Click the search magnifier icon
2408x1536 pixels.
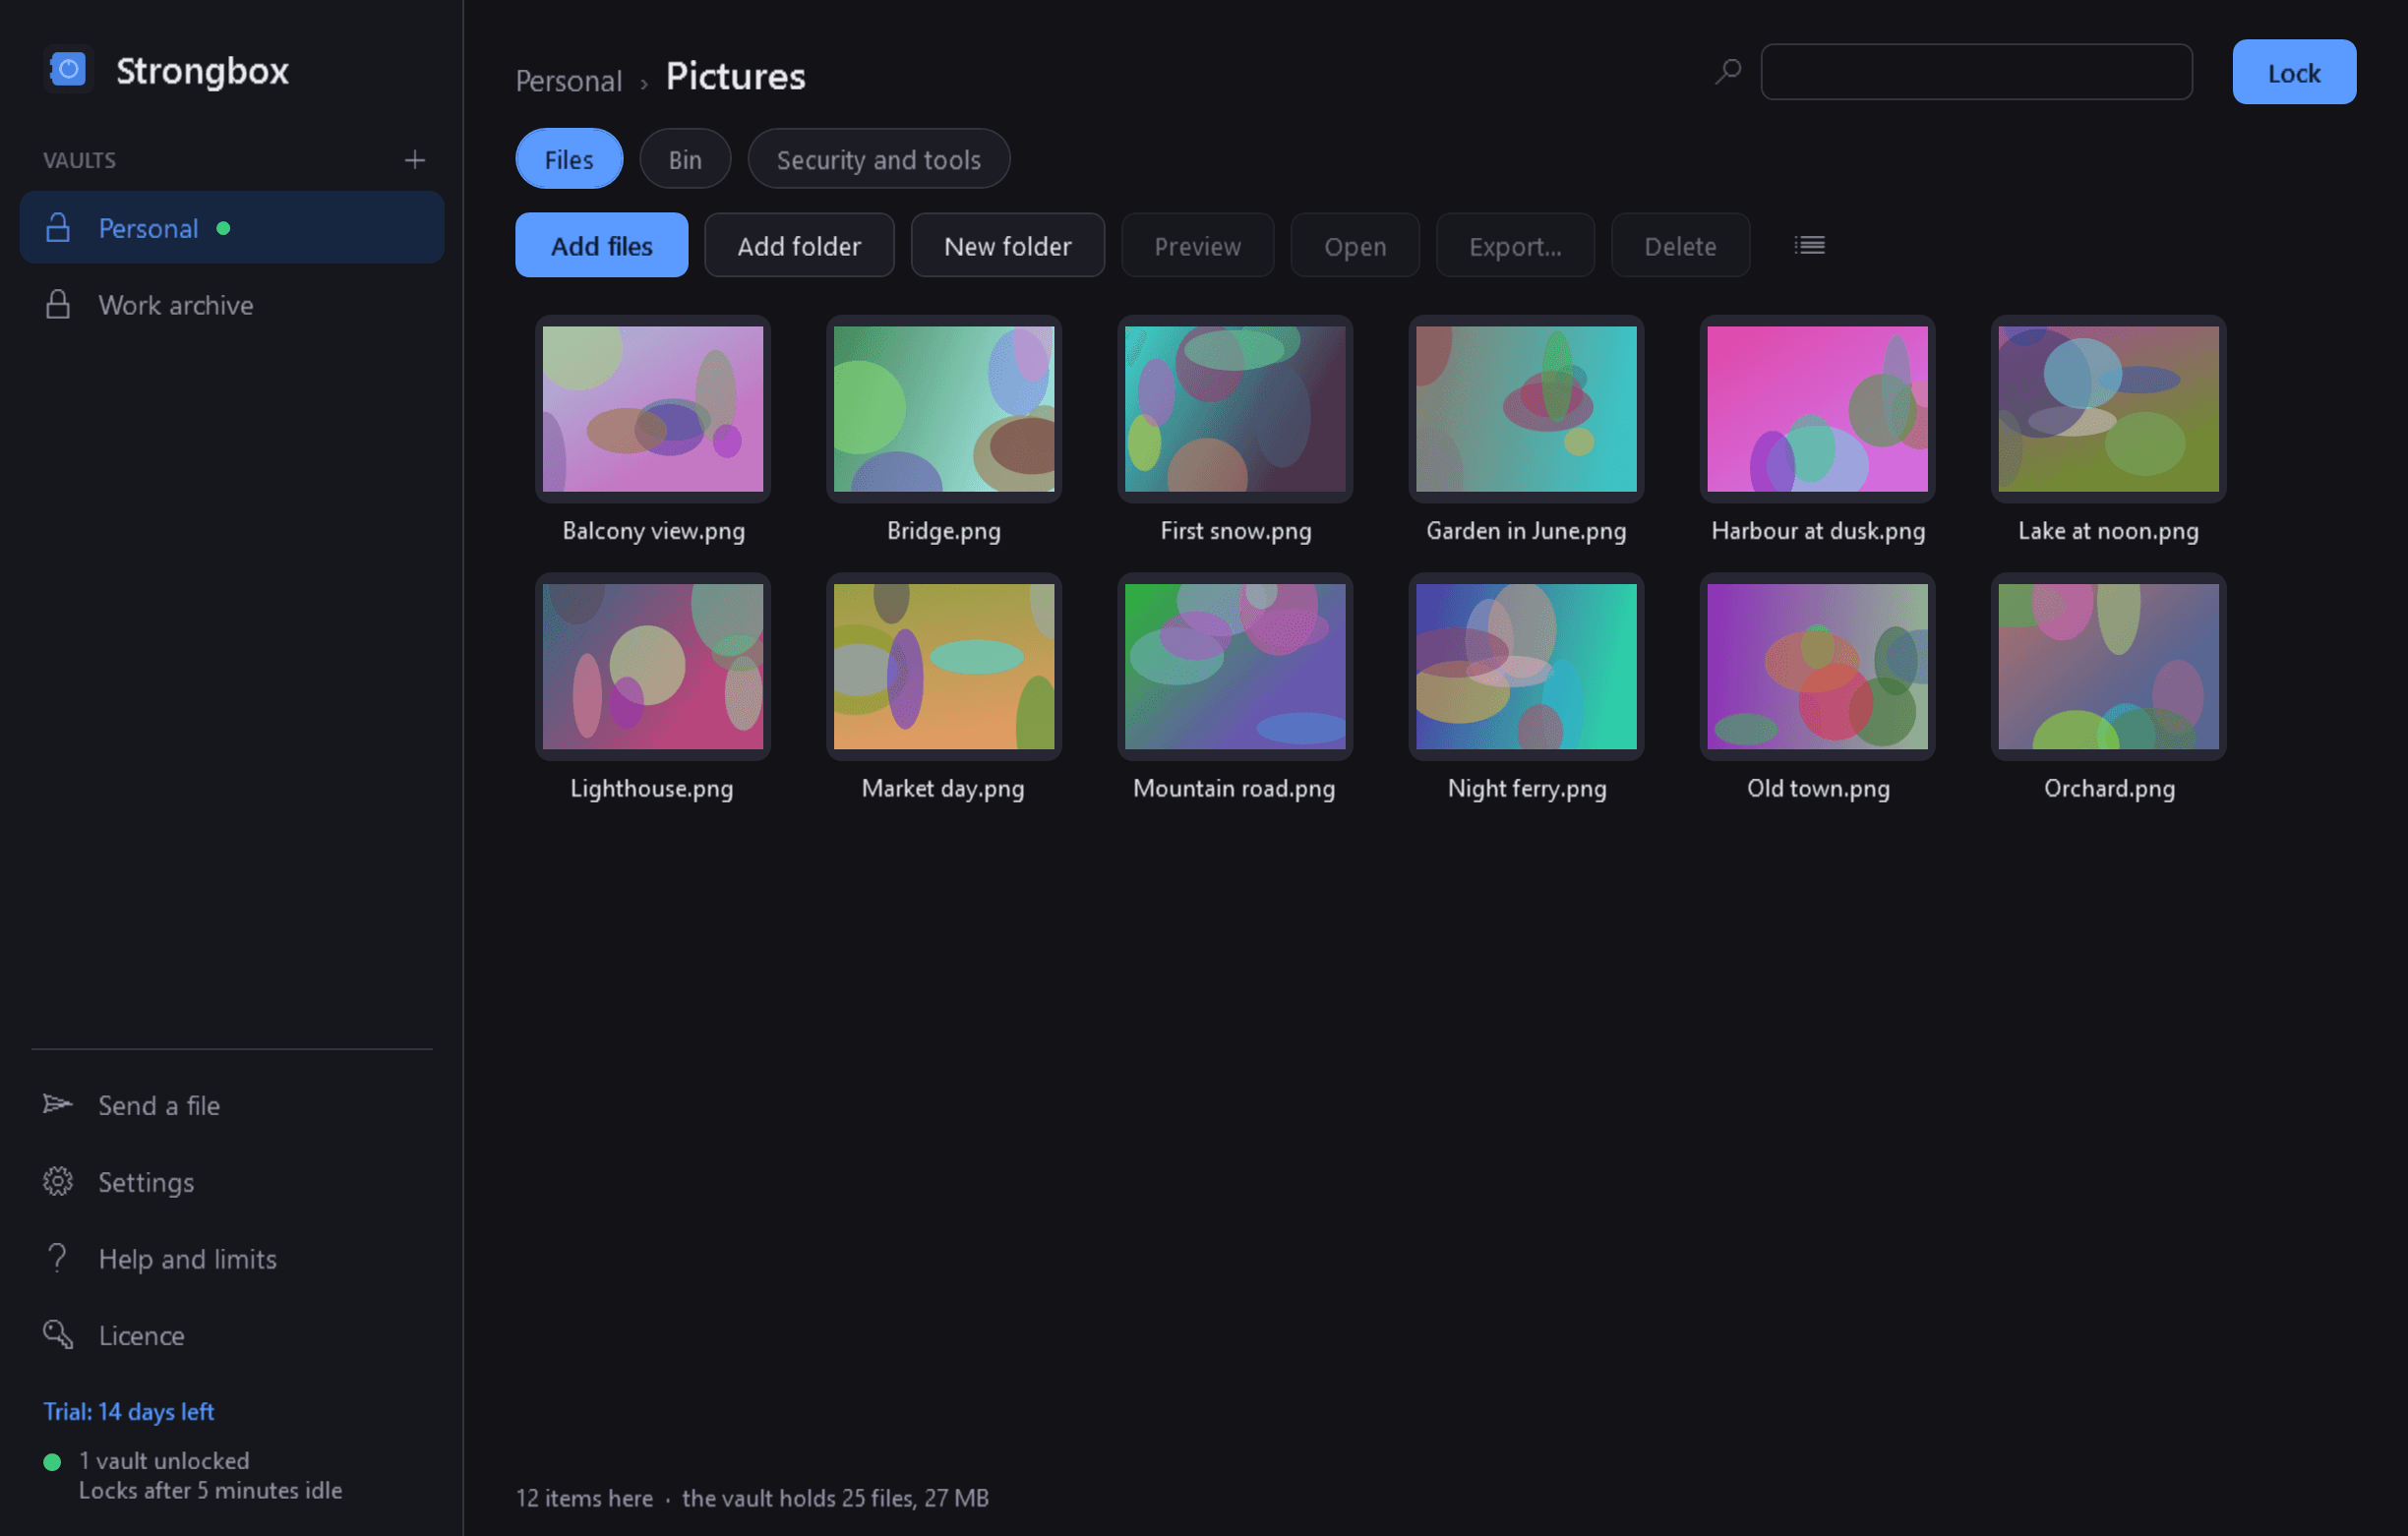[x=1727, y=72]
